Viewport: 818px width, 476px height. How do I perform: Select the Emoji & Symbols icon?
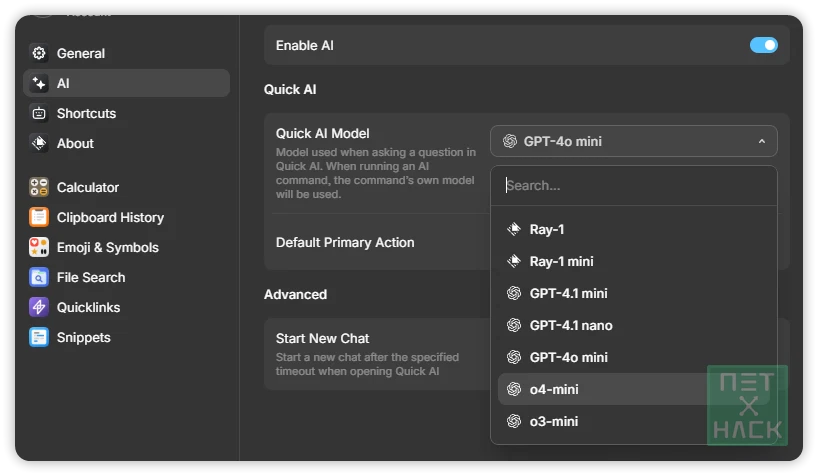point(39,247)
